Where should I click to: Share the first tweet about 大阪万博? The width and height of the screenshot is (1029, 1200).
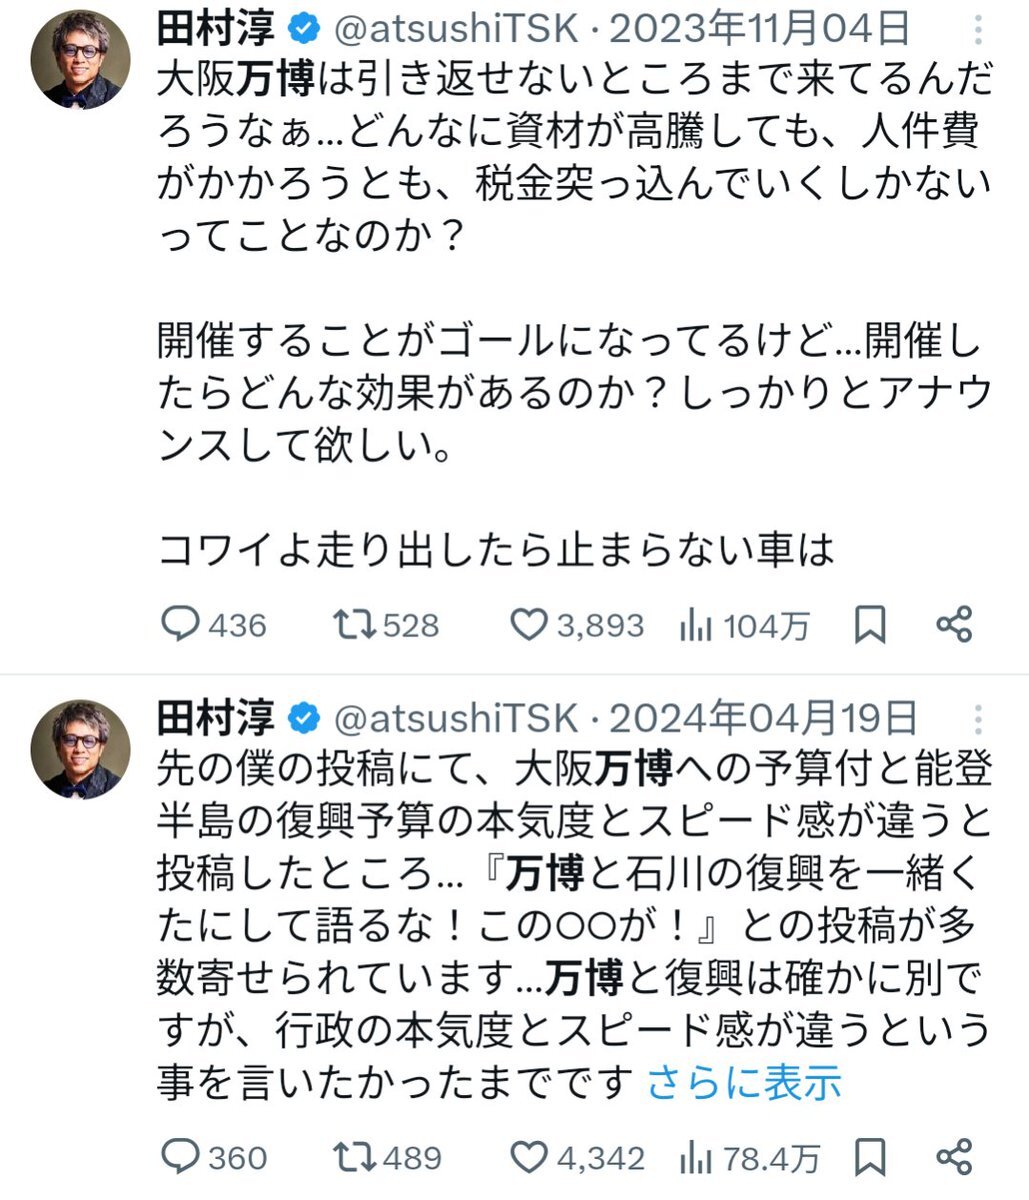[x=954, y=626]
